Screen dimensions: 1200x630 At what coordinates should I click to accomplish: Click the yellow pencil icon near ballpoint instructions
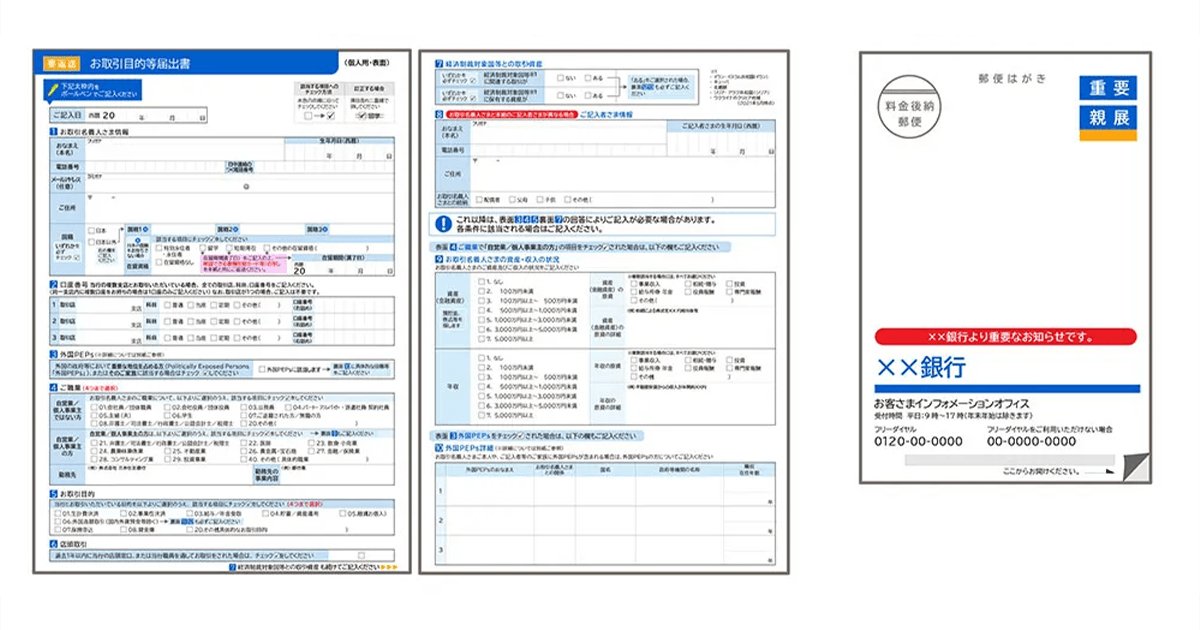click(x=52, y=90)
